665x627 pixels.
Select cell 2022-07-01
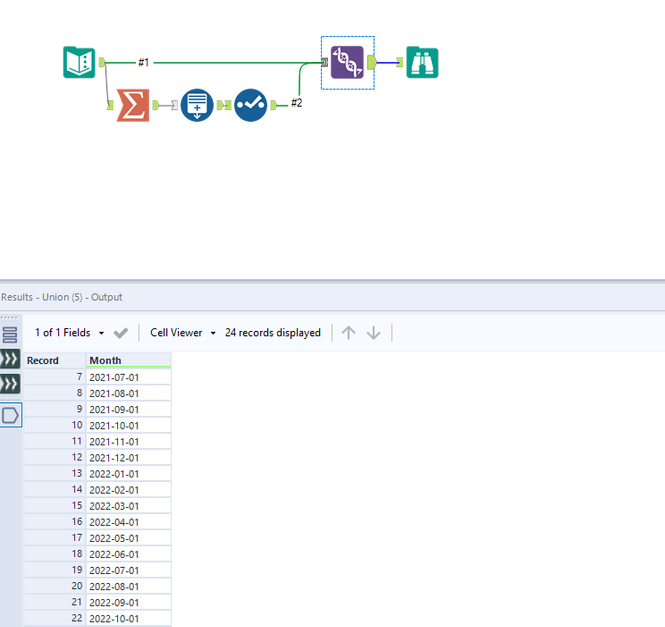coord(129,571)
